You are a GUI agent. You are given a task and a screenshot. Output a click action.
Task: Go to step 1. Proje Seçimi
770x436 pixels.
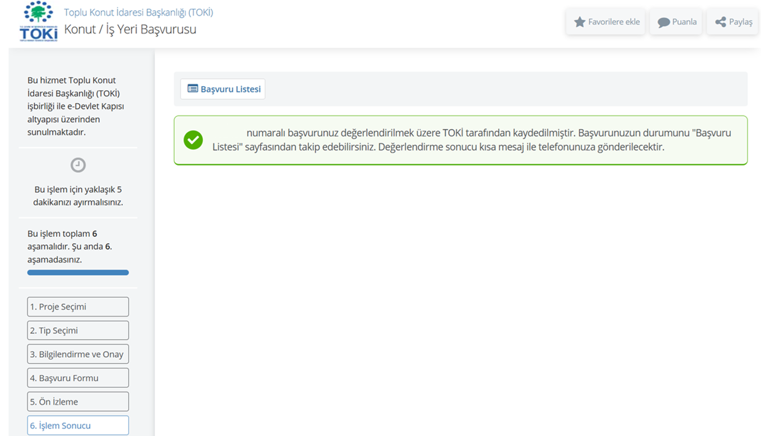[x=78, y=307]
